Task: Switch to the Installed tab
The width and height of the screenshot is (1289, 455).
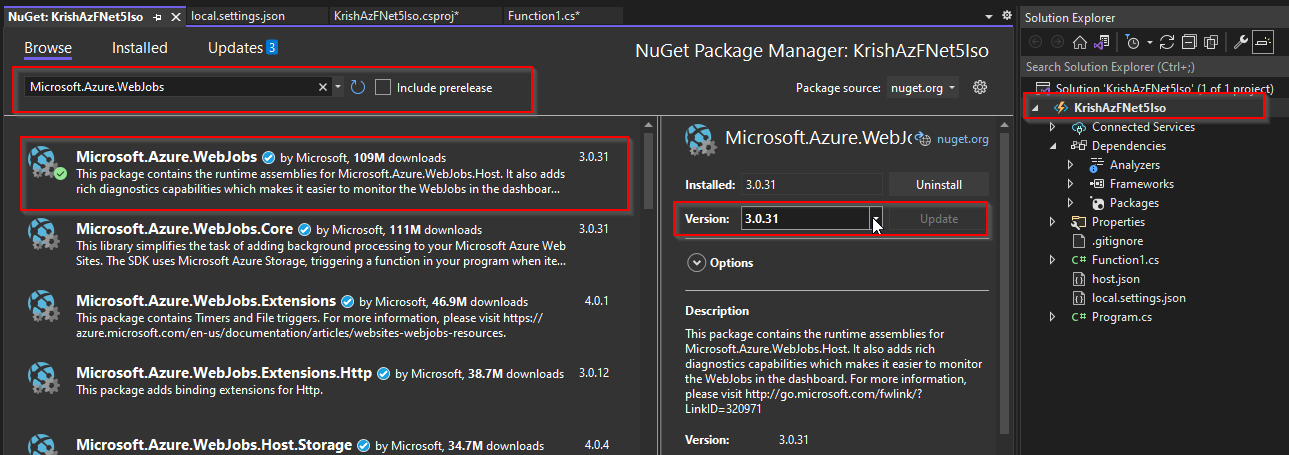Action: click(140, 48)
